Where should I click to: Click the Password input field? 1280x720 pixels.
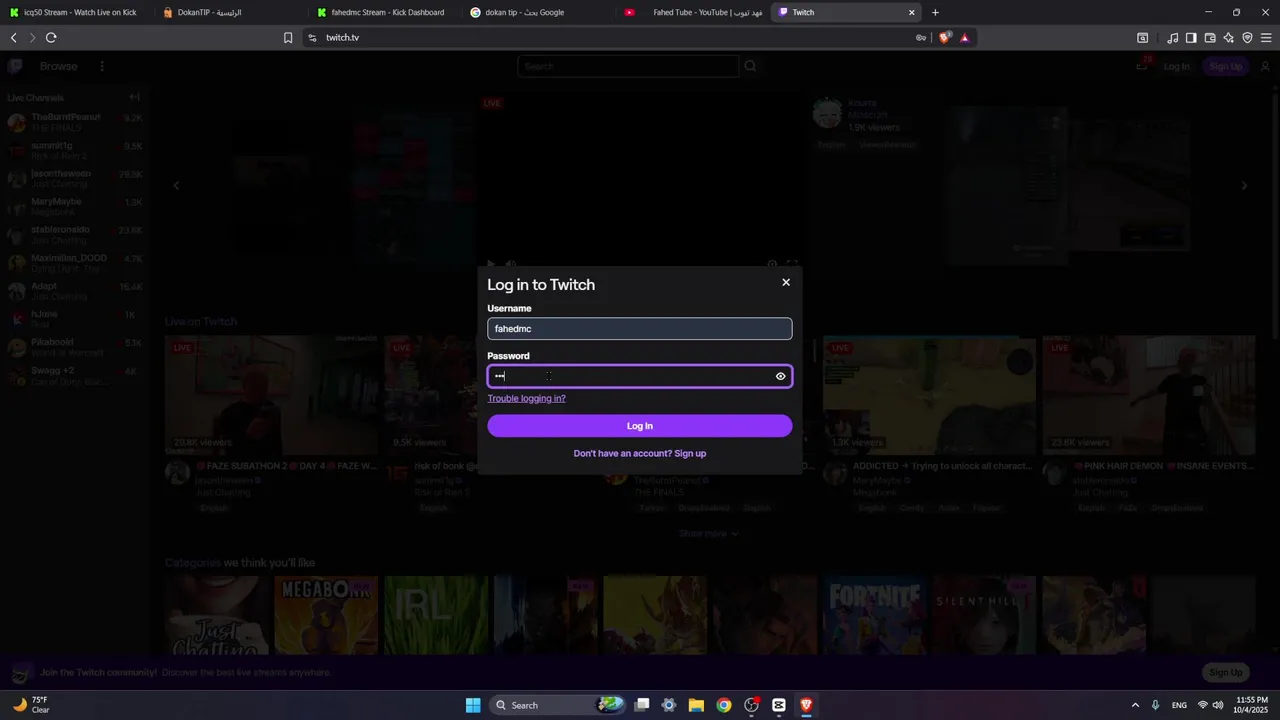[x=640, y=376]
